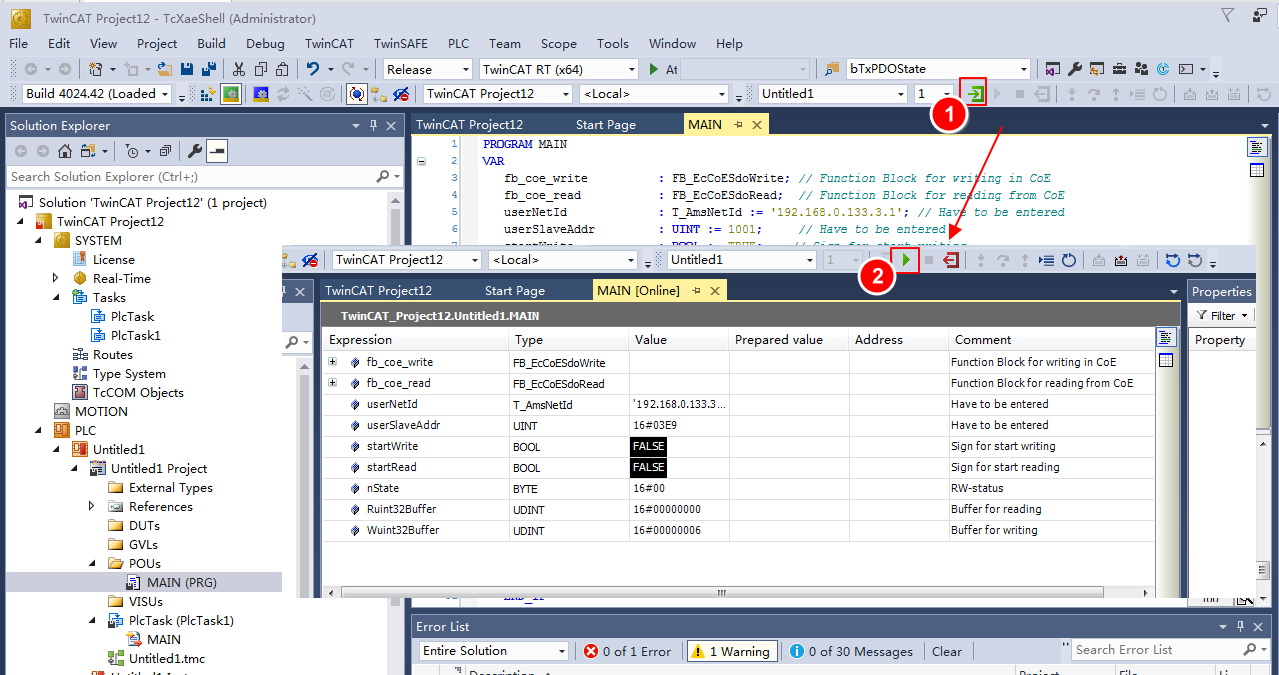The width and height of the screenshot is (1279, 675).
Task: Select MAIN (PRG) in Solution Explorer
Action: tap(182, 582)
